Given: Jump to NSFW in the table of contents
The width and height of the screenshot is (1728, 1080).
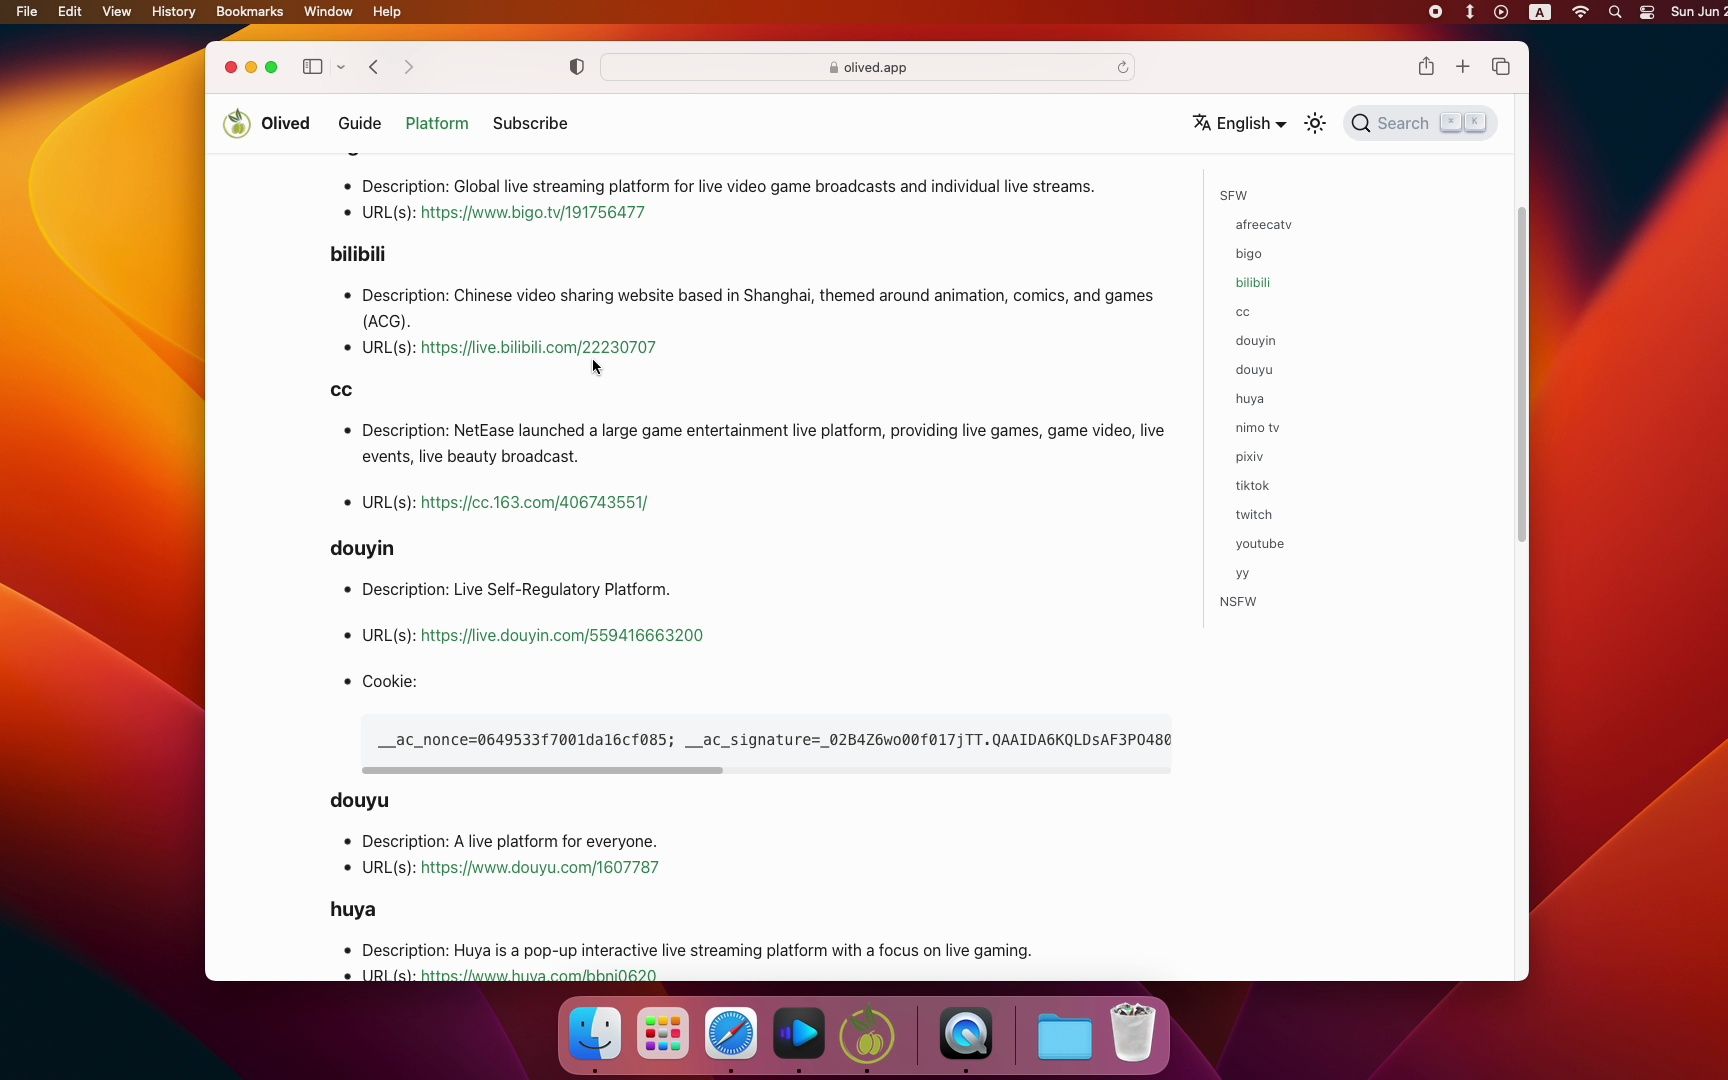Looking at the screenshot, I should point(1237,602).
